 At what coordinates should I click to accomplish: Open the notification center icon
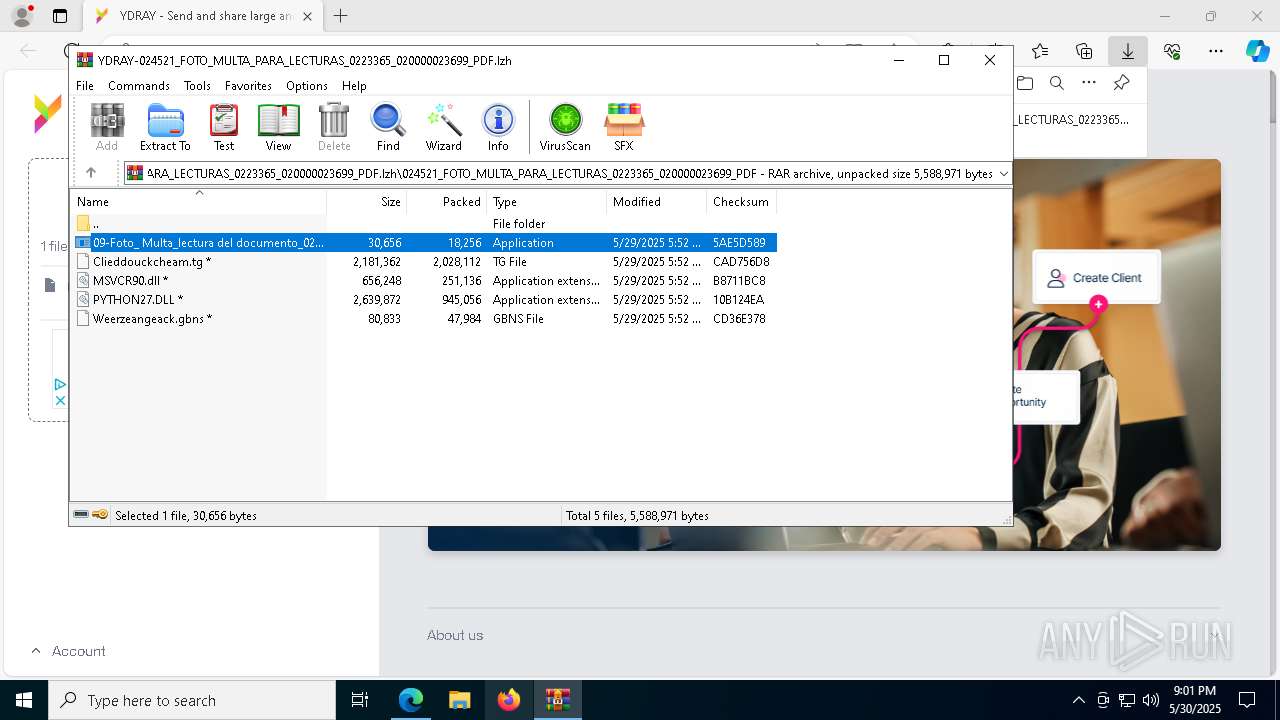[x=1247, y=700]
